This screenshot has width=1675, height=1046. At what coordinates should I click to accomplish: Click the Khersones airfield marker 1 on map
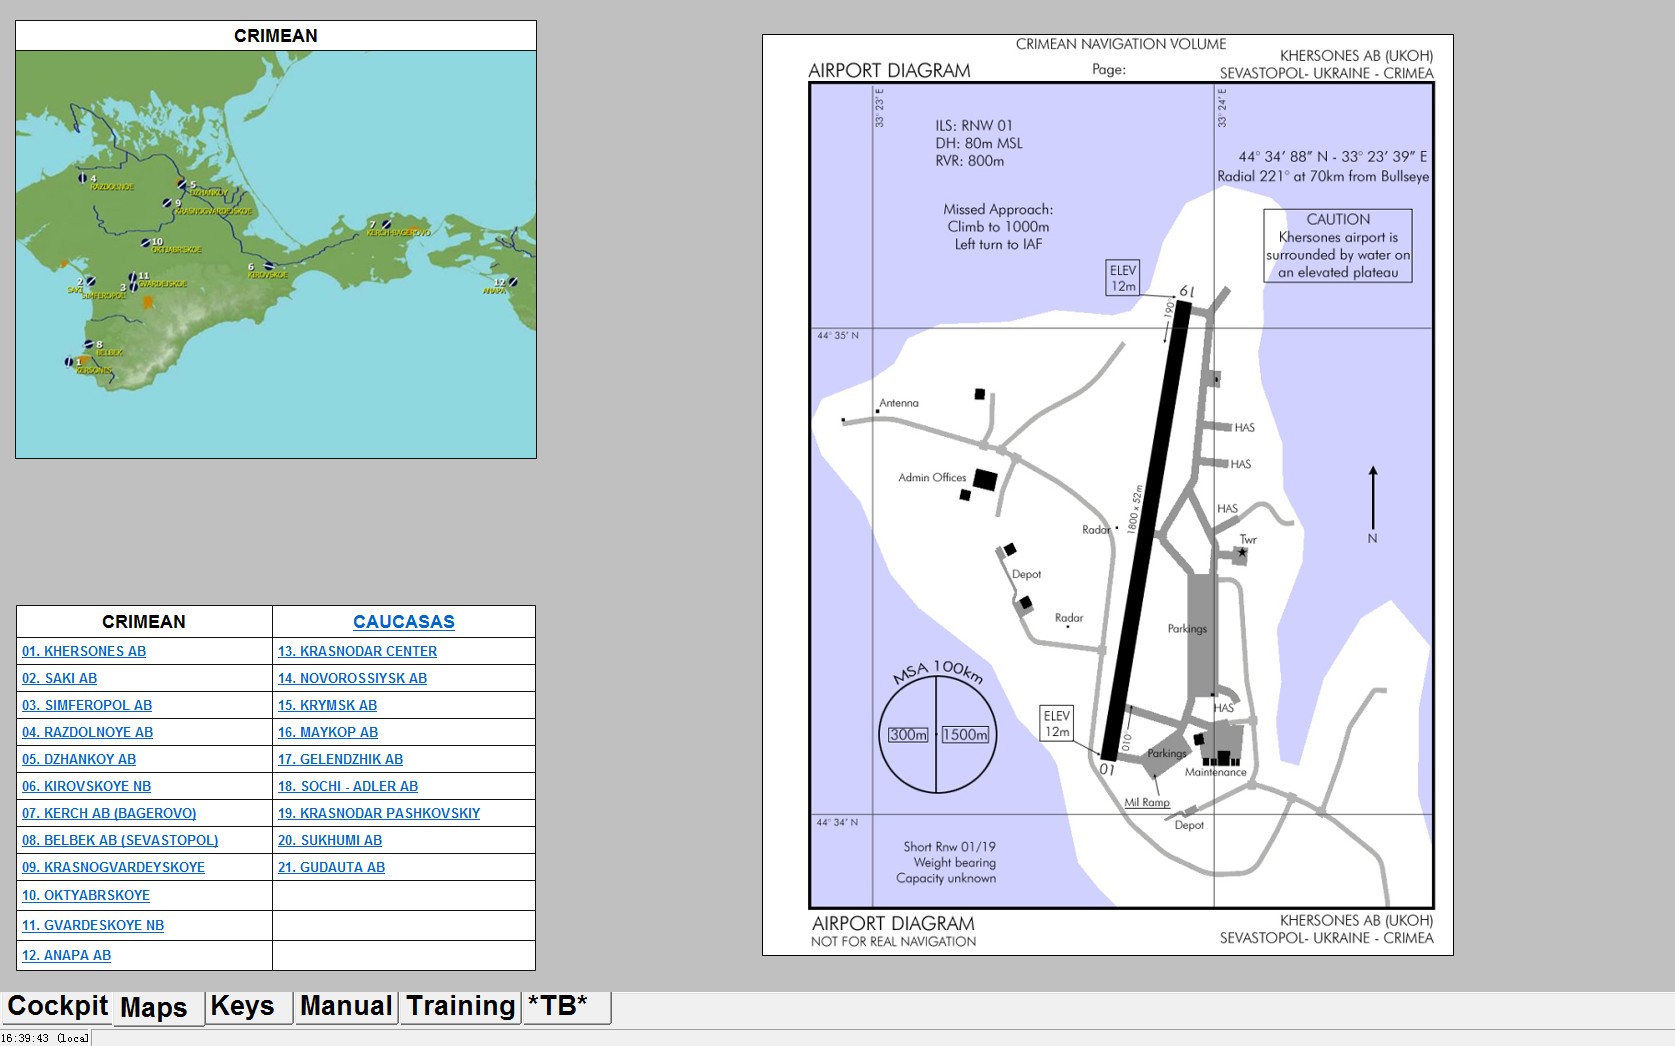click(x=69, y=362)
